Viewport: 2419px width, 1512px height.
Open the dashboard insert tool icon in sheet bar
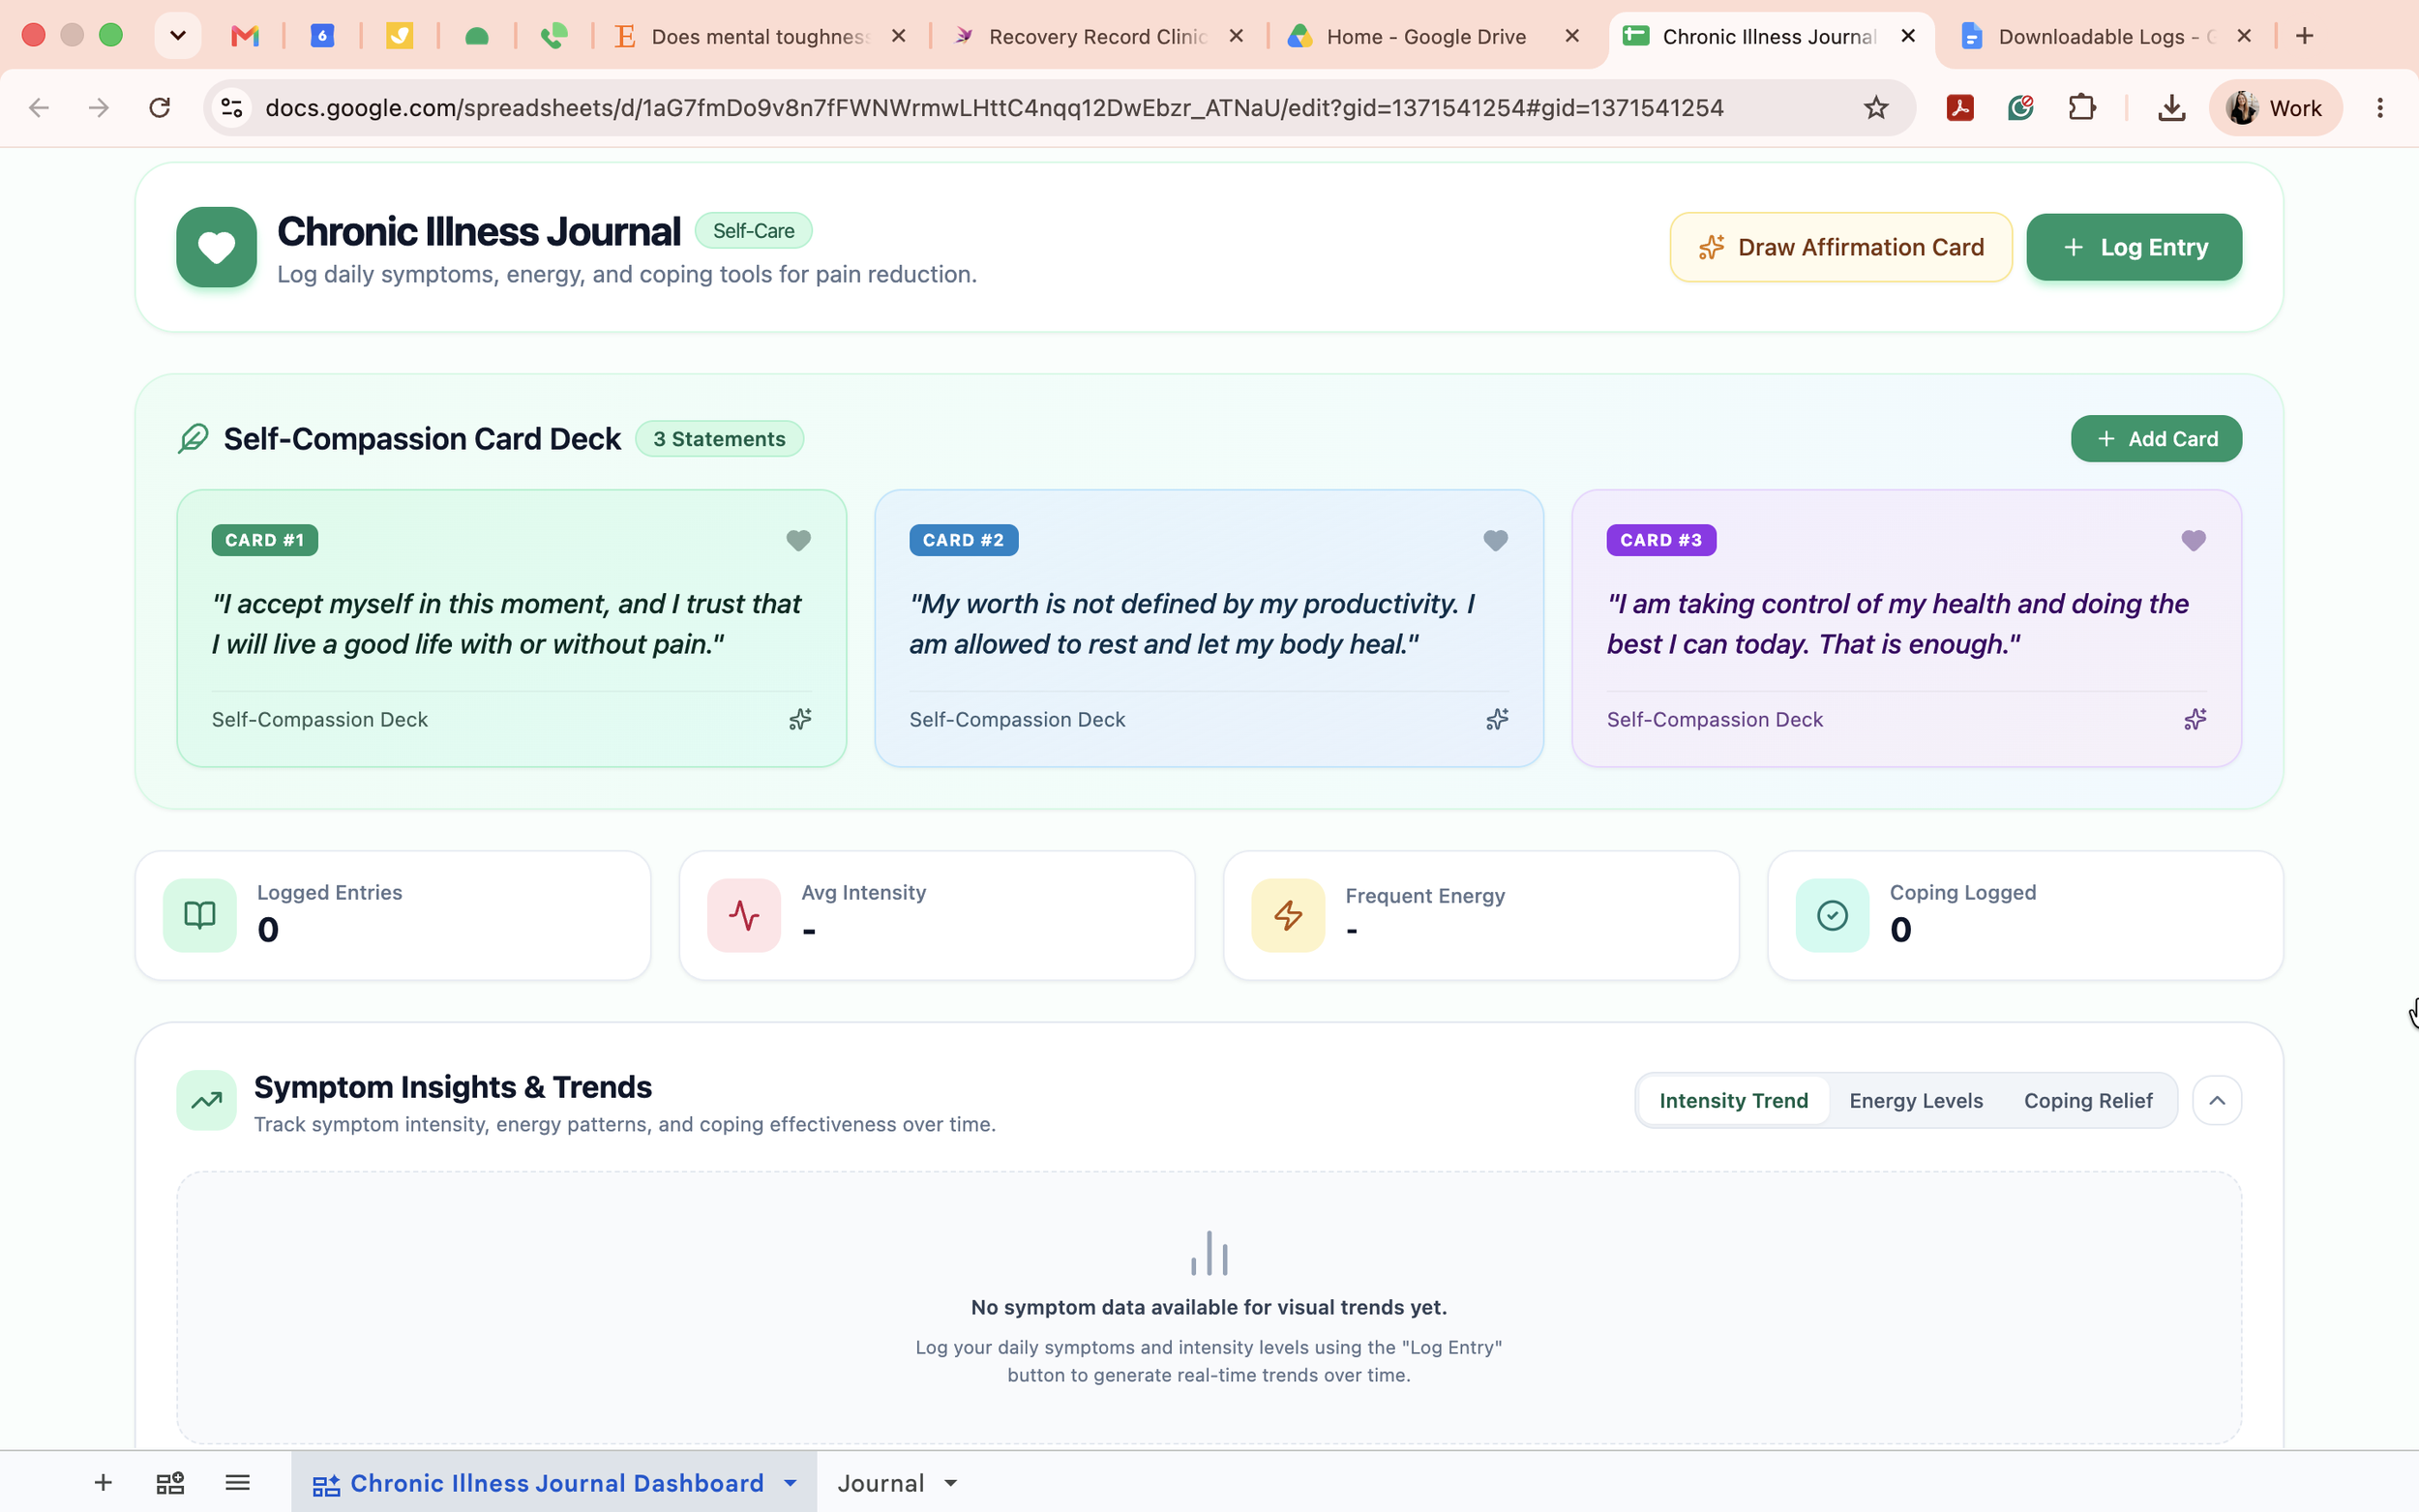pyautogui.click(x=170, y=1482)
